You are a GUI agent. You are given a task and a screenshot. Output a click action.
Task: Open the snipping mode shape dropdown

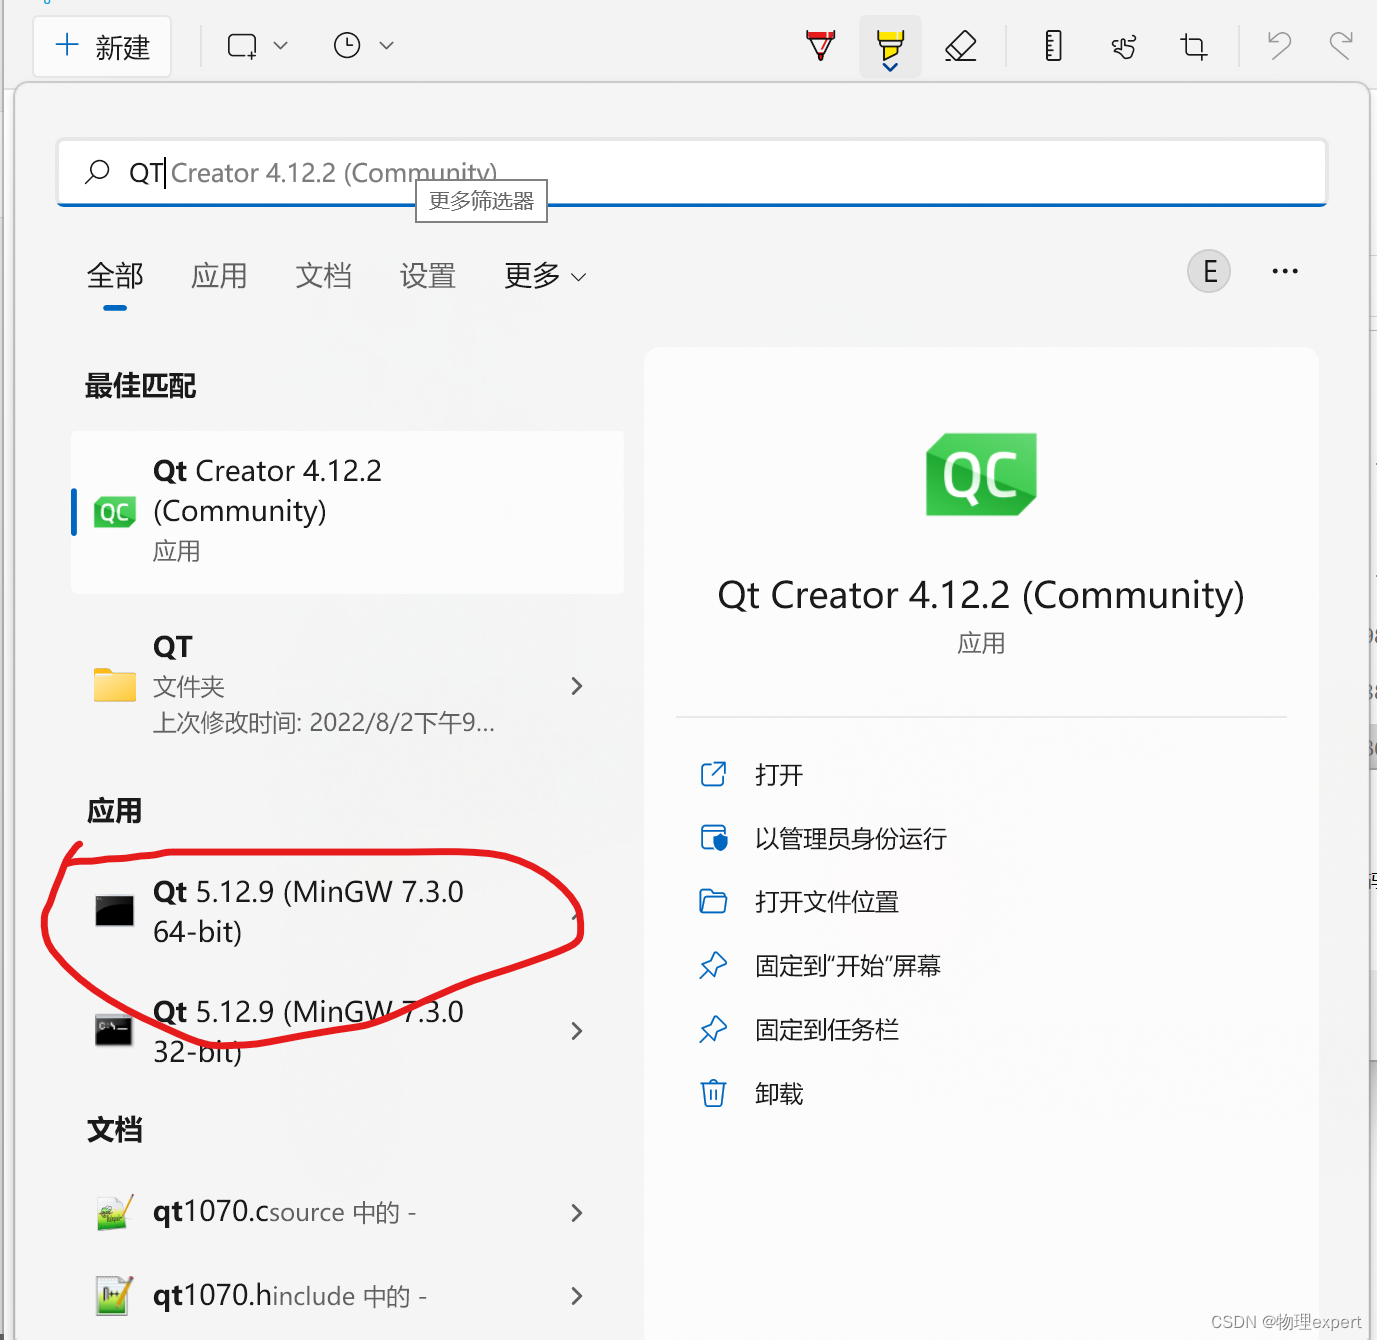click(257, 46)
